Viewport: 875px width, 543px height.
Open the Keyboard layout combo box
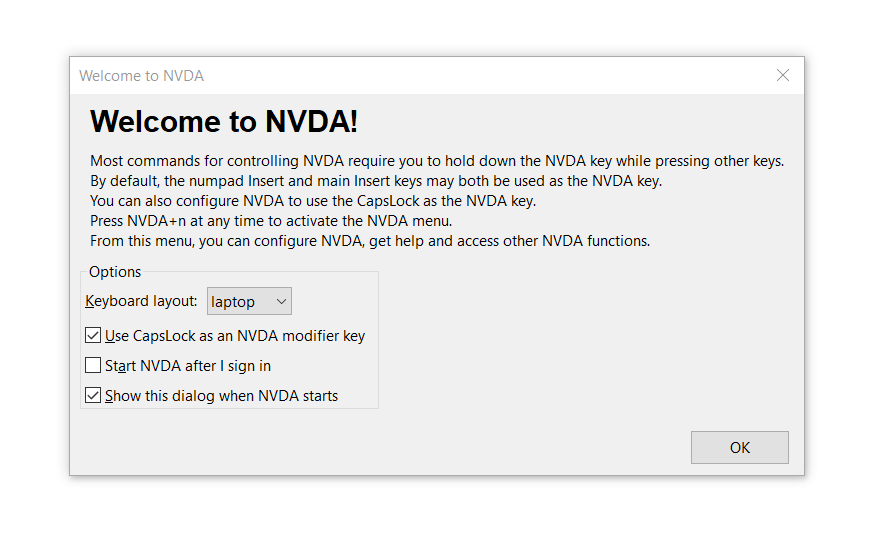click(x=249, y=301)
